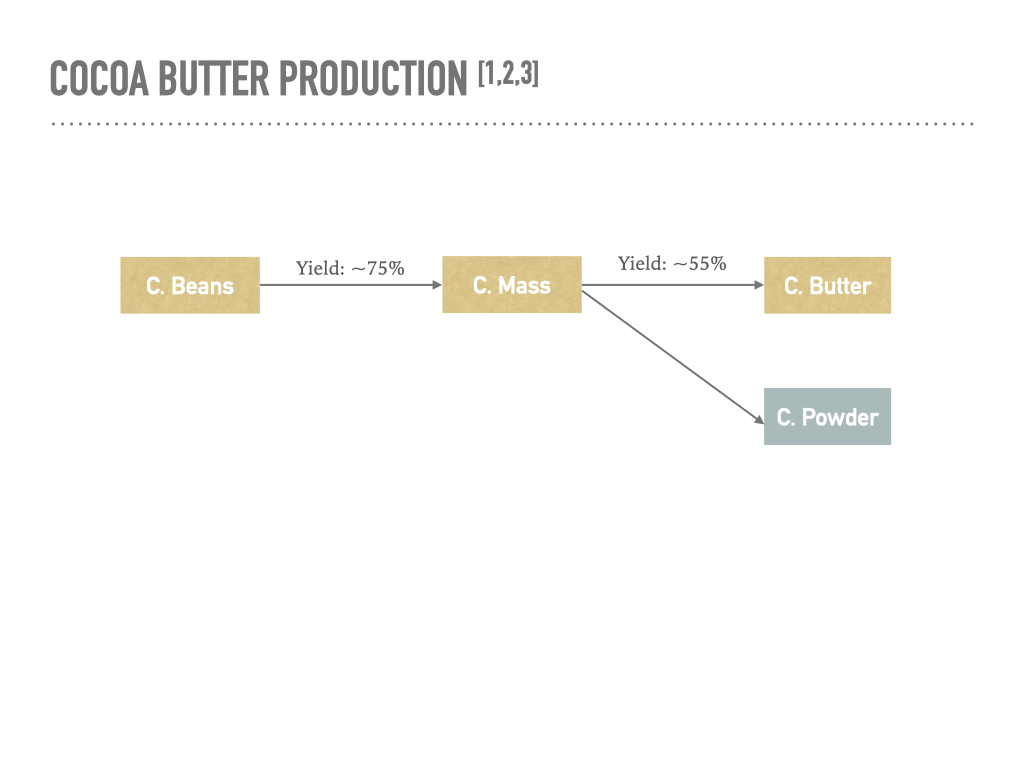Select the C. Beans box
The image size is (1024, 768).
click(x=190, y=286)
